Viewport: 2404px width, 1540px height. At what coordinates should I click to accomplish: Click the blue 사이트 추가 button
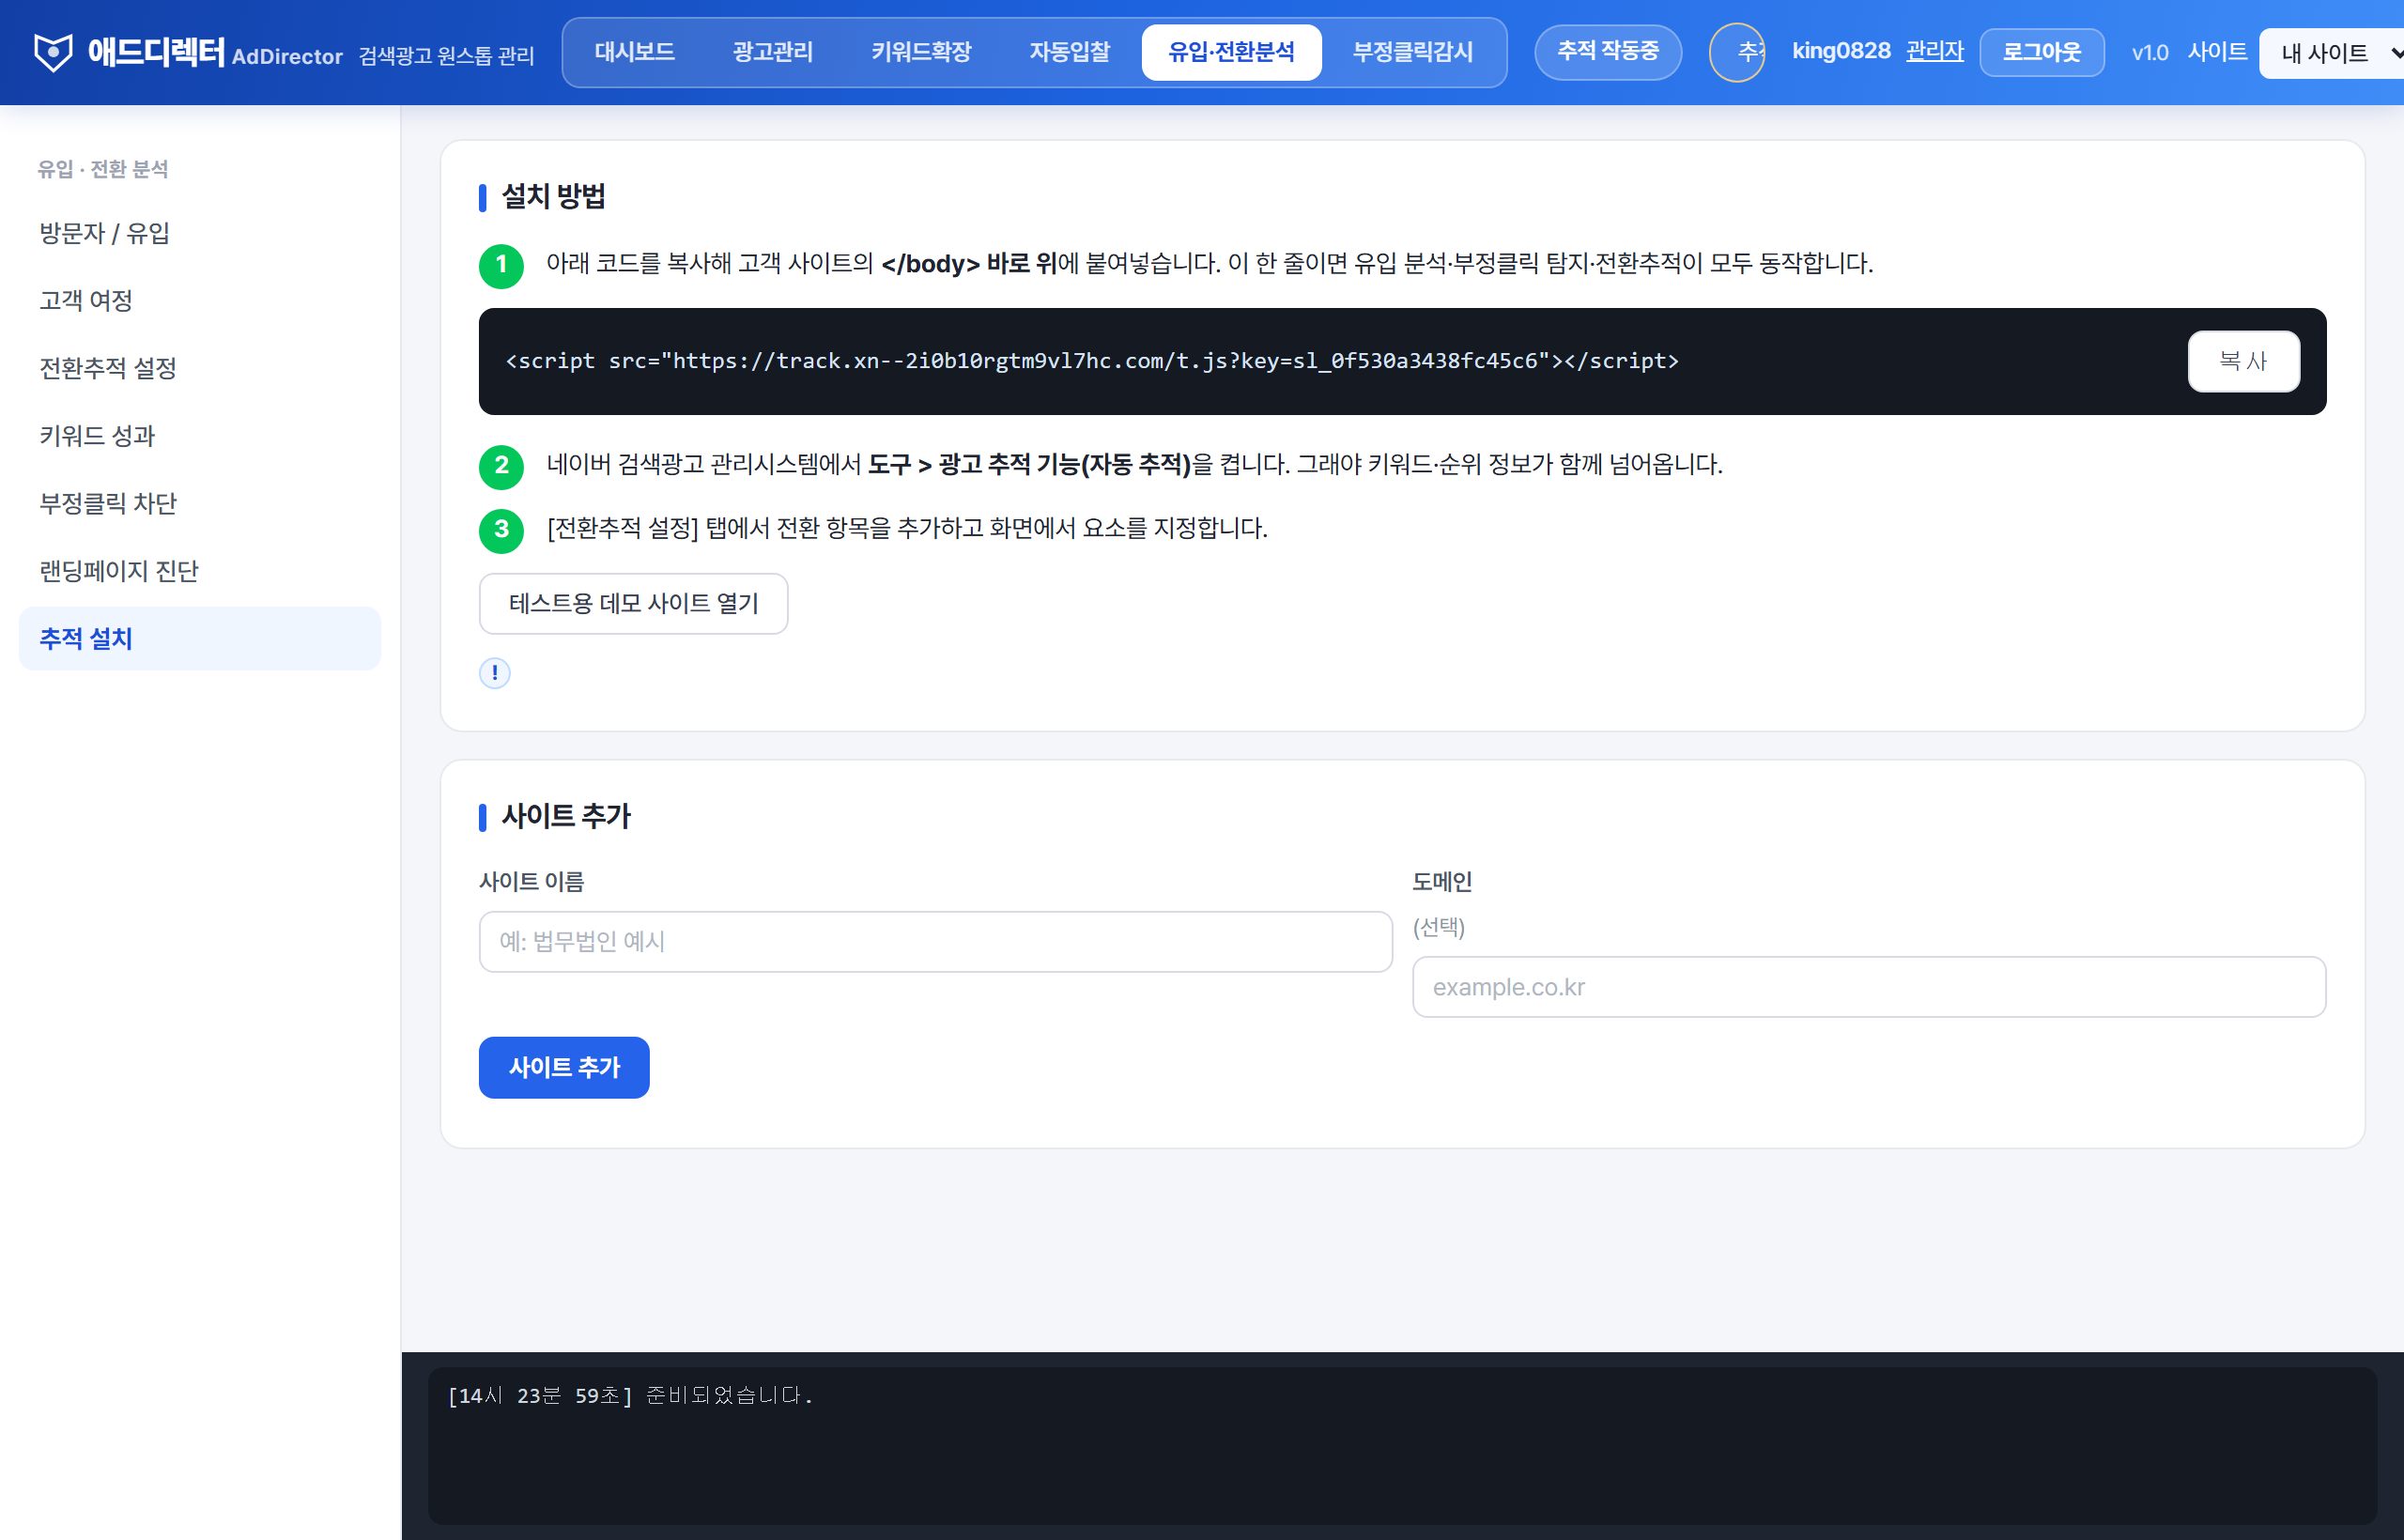(x=564, y=1068)
